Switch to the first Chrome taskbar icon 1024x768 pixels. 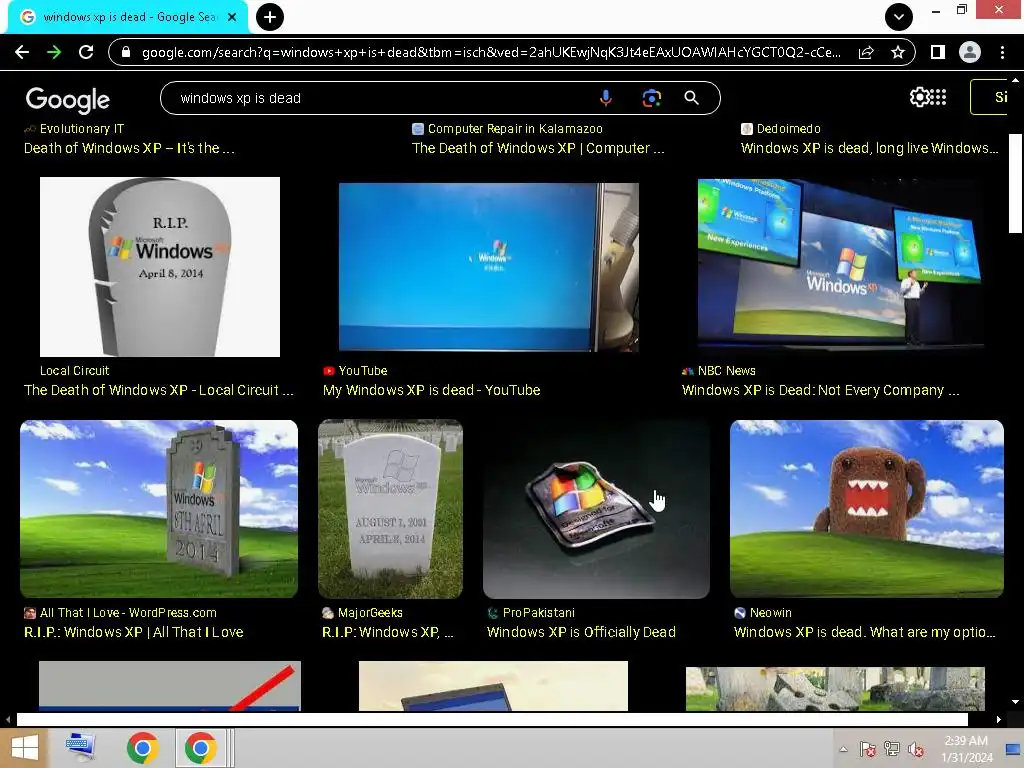tap(142, 748)
